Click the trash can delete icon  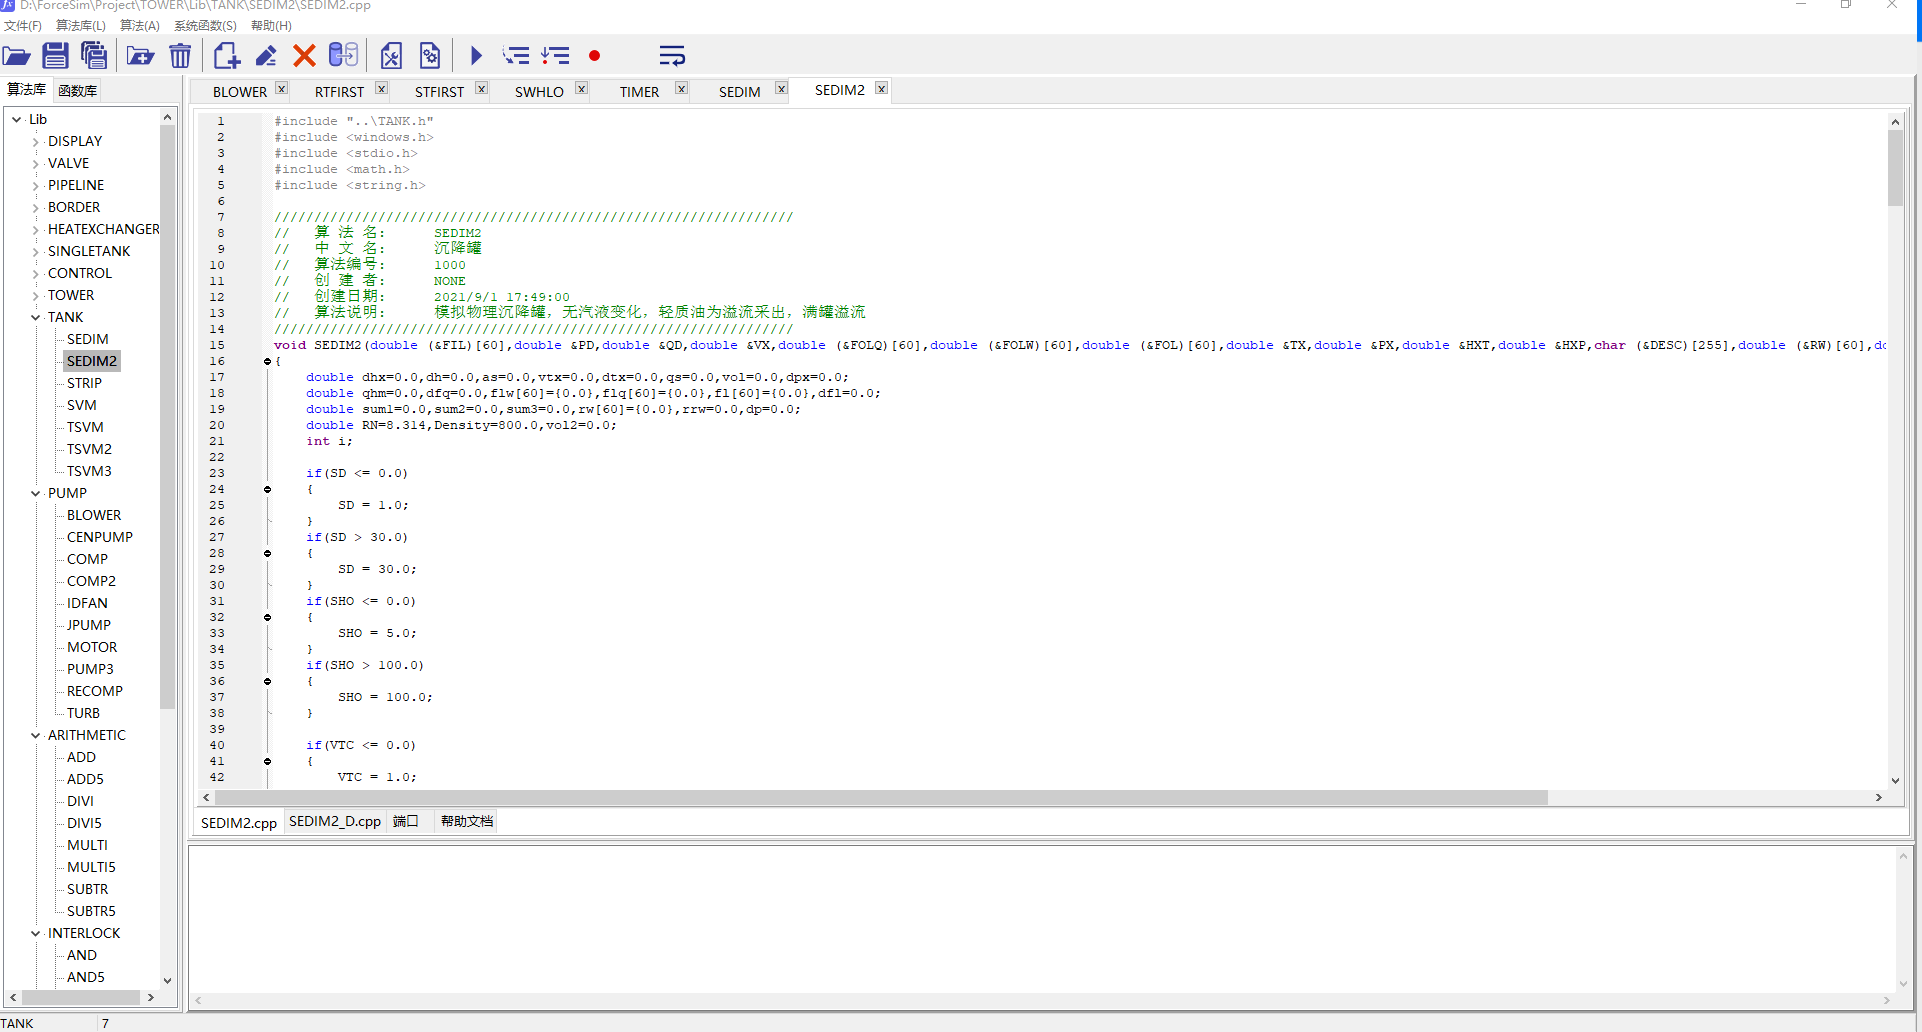point(180,56)
